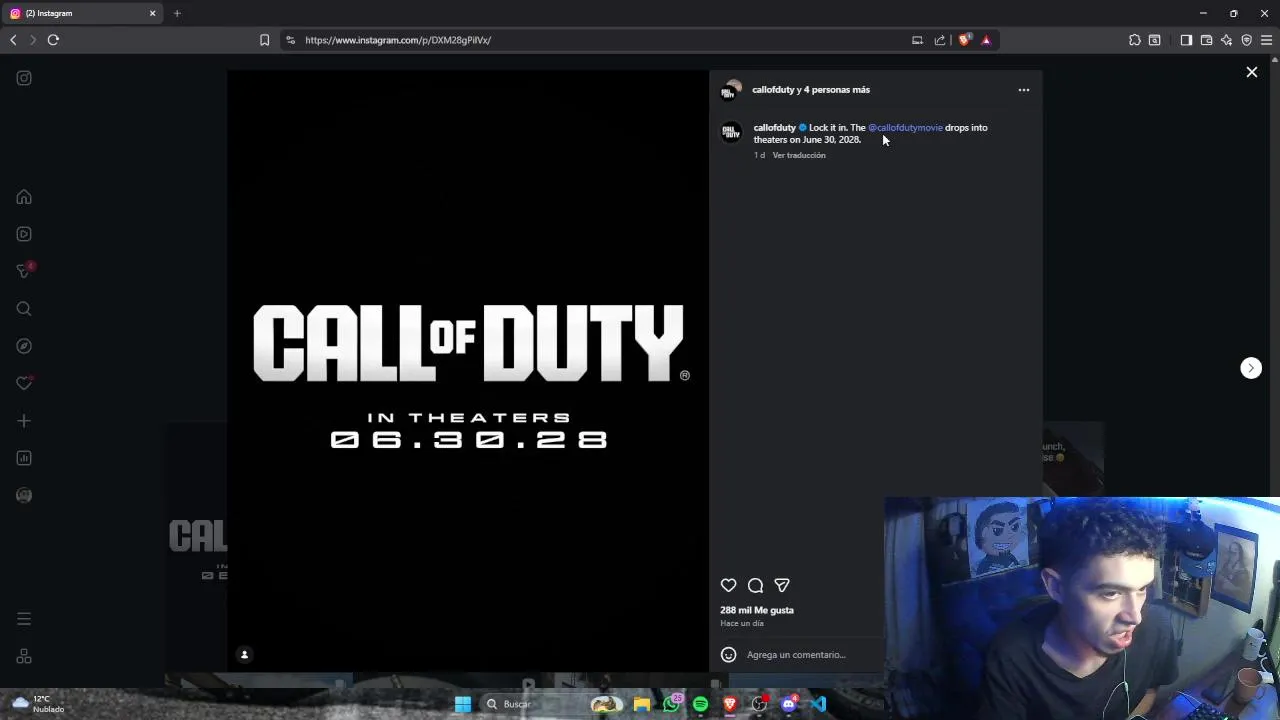Image resolution: width=1280 pixels, height=720 pixels.
Task: Open the dashboard chart icon in the sidebar
Action: click(24, 458)
